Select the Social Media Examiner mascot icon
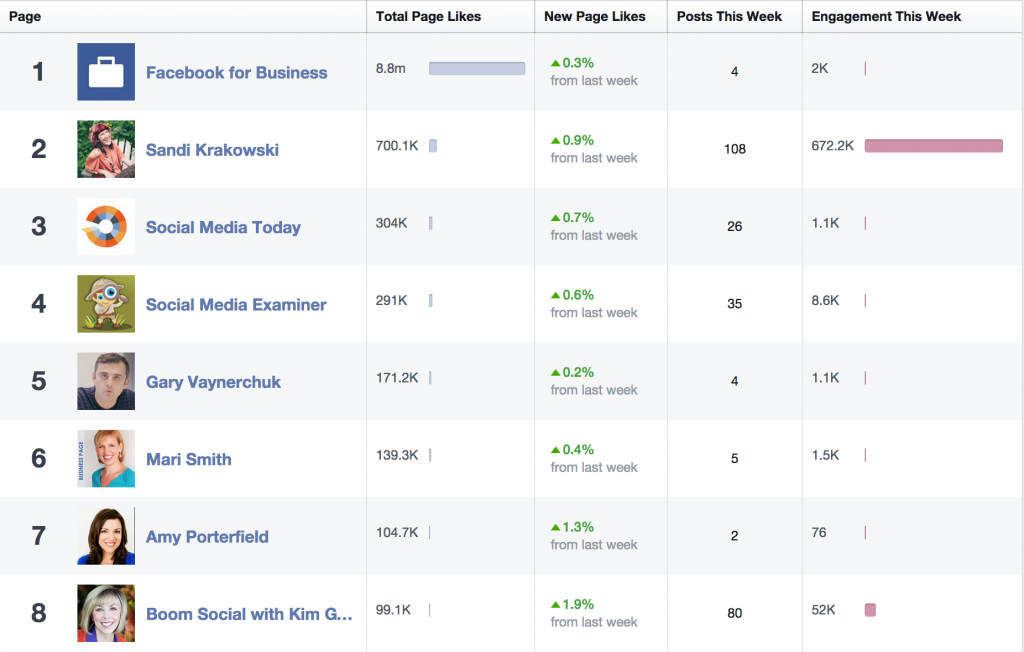The height and width of the screenshot is (652, 1024). pyautogui.click(x=105, y=304)
